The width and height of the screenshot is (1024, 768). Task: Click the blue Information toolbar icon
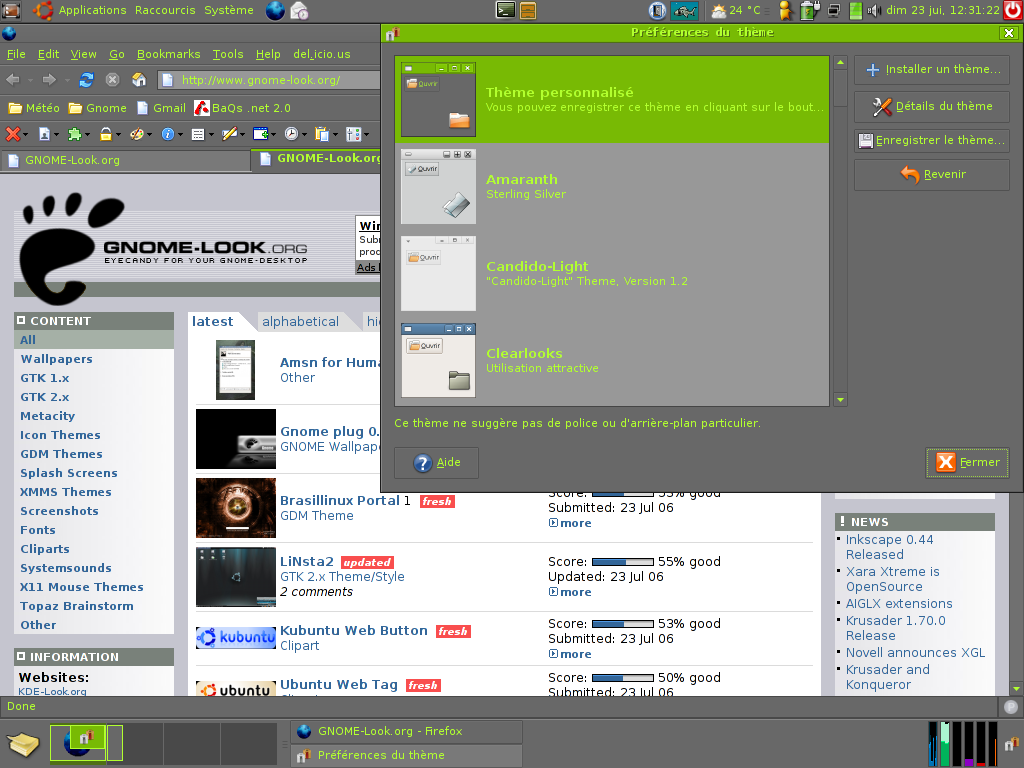pyautogui.click(x=168, y=134)
